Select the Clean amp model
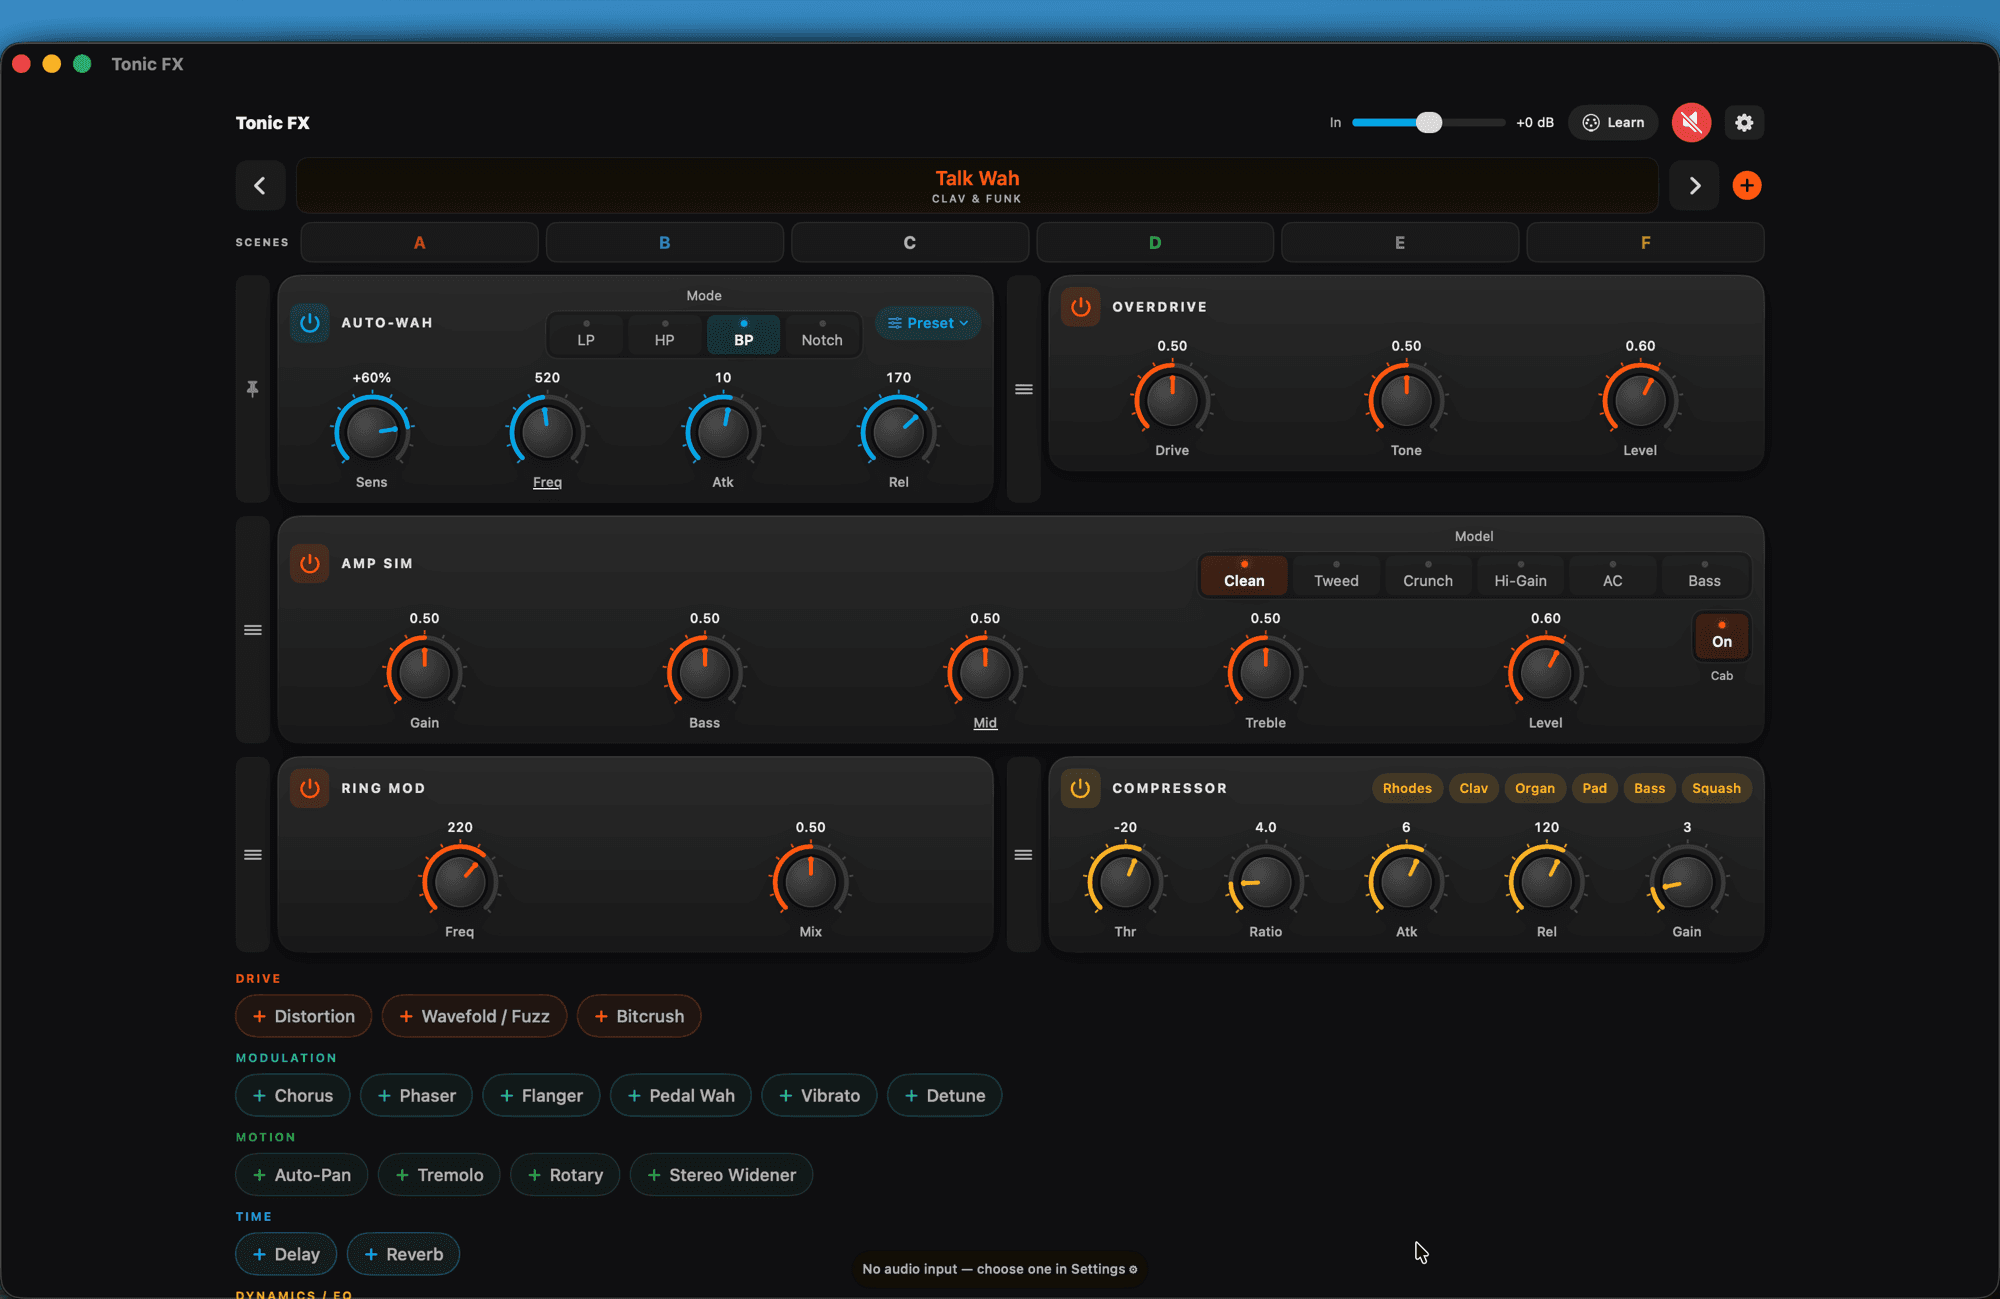 coord(1244,575)
